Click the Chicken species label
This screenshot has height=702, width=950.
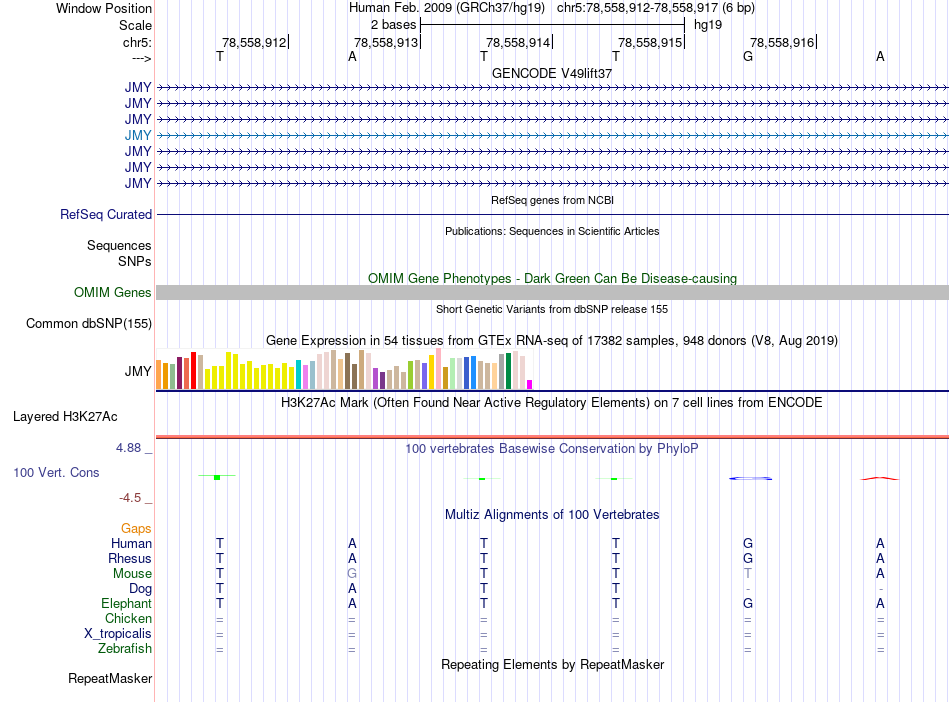click(128, 618)
